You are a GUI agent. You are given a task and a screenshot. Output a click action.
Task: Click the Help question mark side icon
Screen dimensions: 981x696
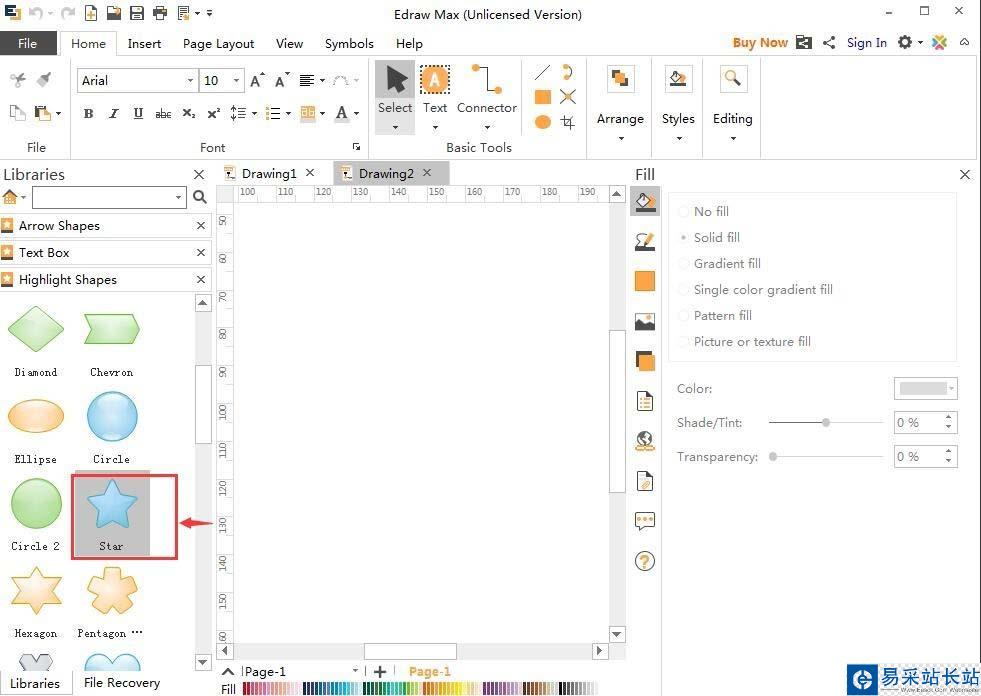tap(645, 561)
